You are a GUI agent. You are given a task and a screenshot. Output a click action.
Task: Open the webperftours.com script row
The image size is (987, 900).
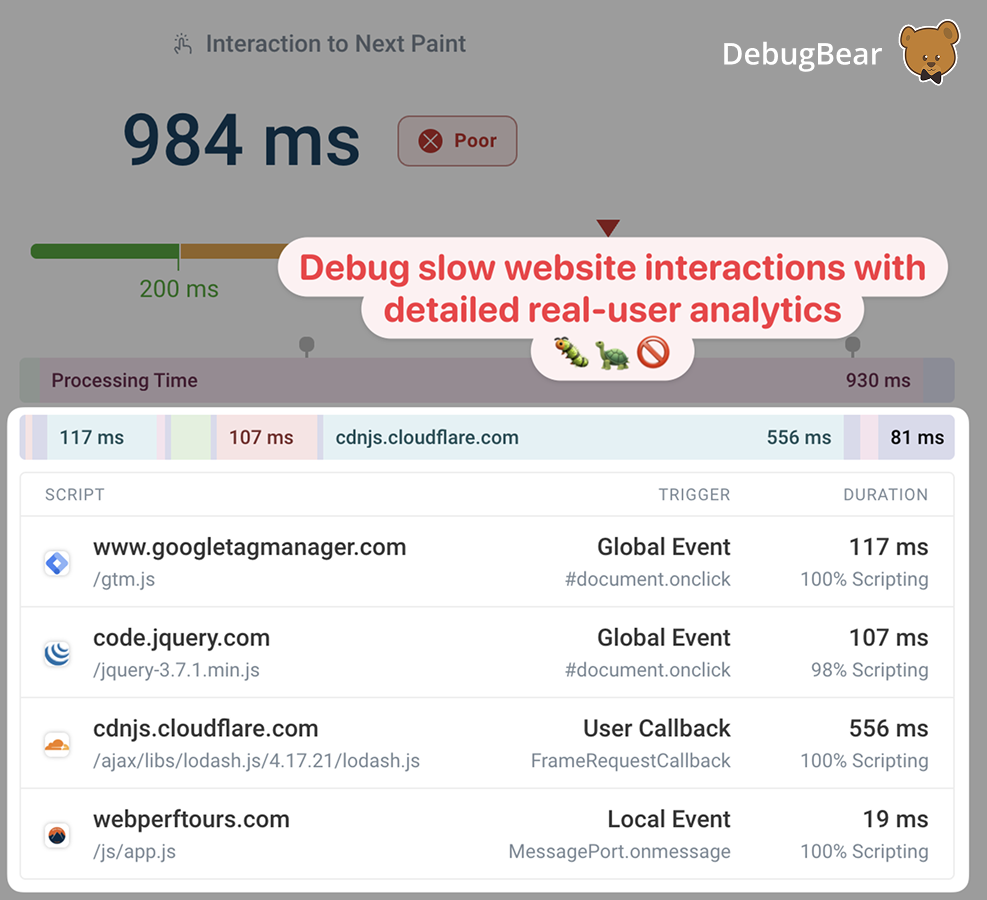(487, 834)
